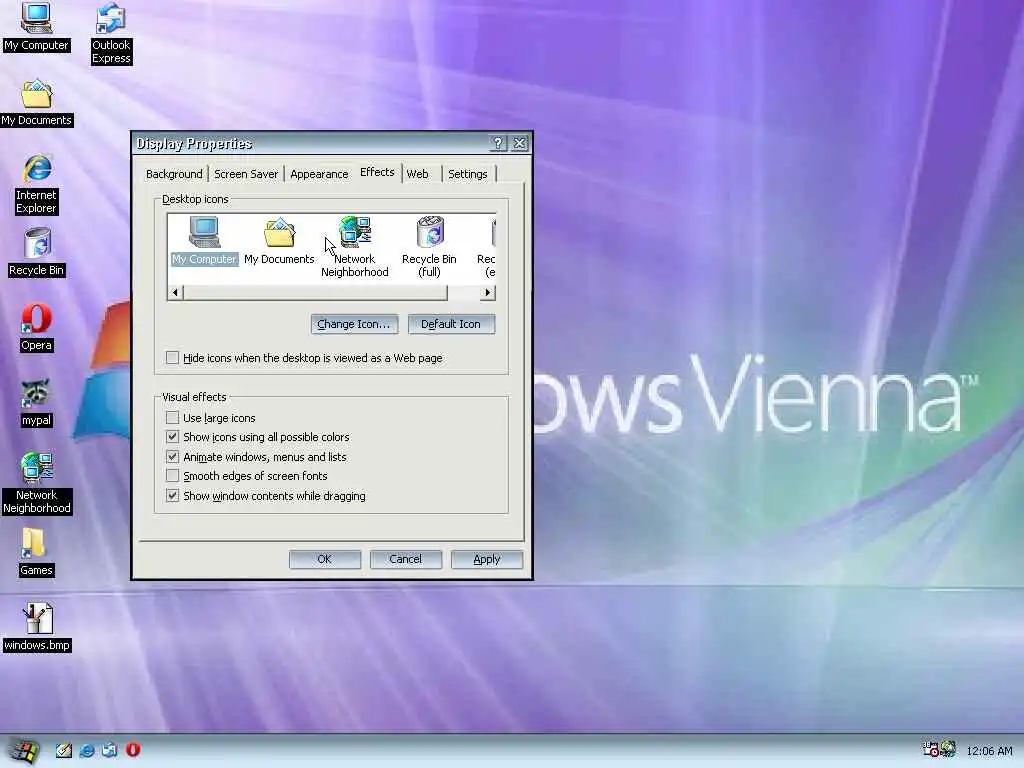This screenshot has width=1024, height=768.
Task: Select Outlook Express desktop shortcut
Action: pos(111,33)
